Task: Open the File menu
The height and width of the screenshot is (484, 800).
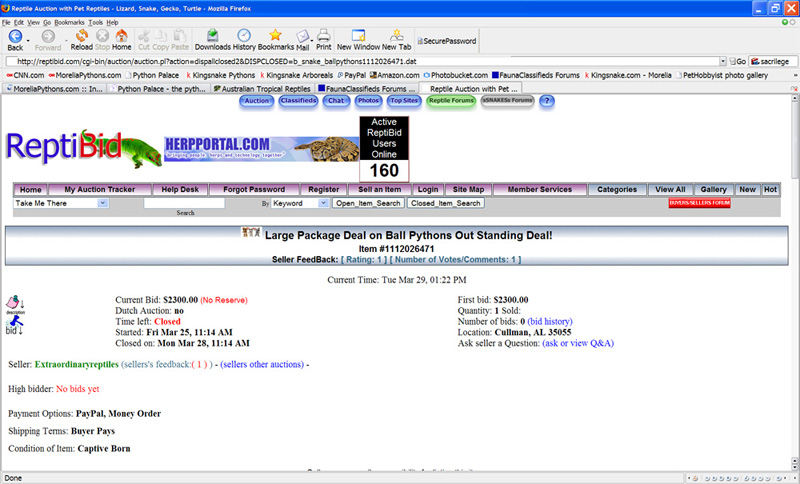Action: pos(6,22)
